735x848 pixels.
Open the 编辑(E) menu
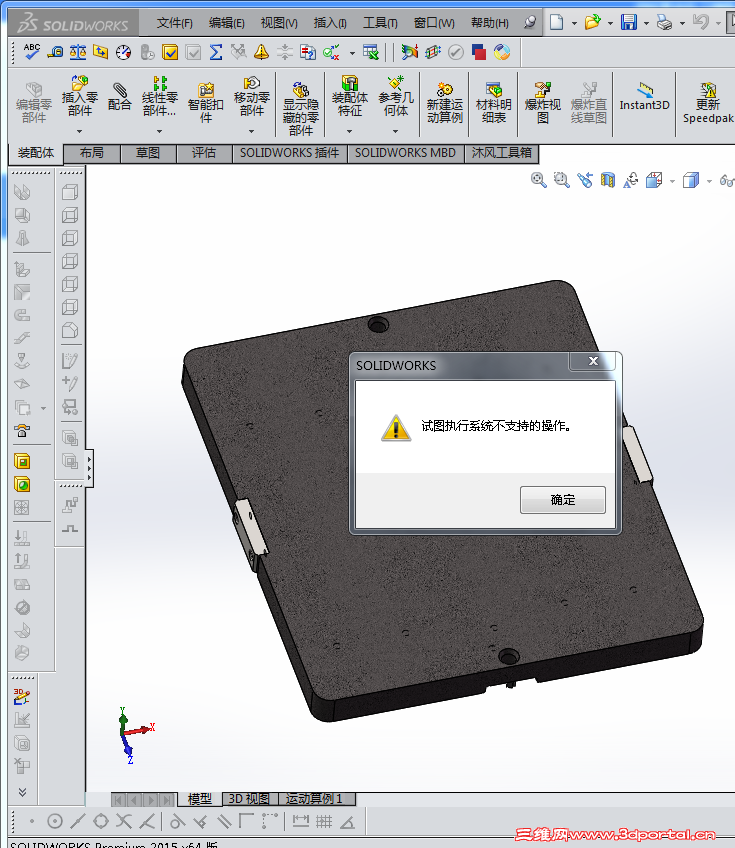click(226, 23)
